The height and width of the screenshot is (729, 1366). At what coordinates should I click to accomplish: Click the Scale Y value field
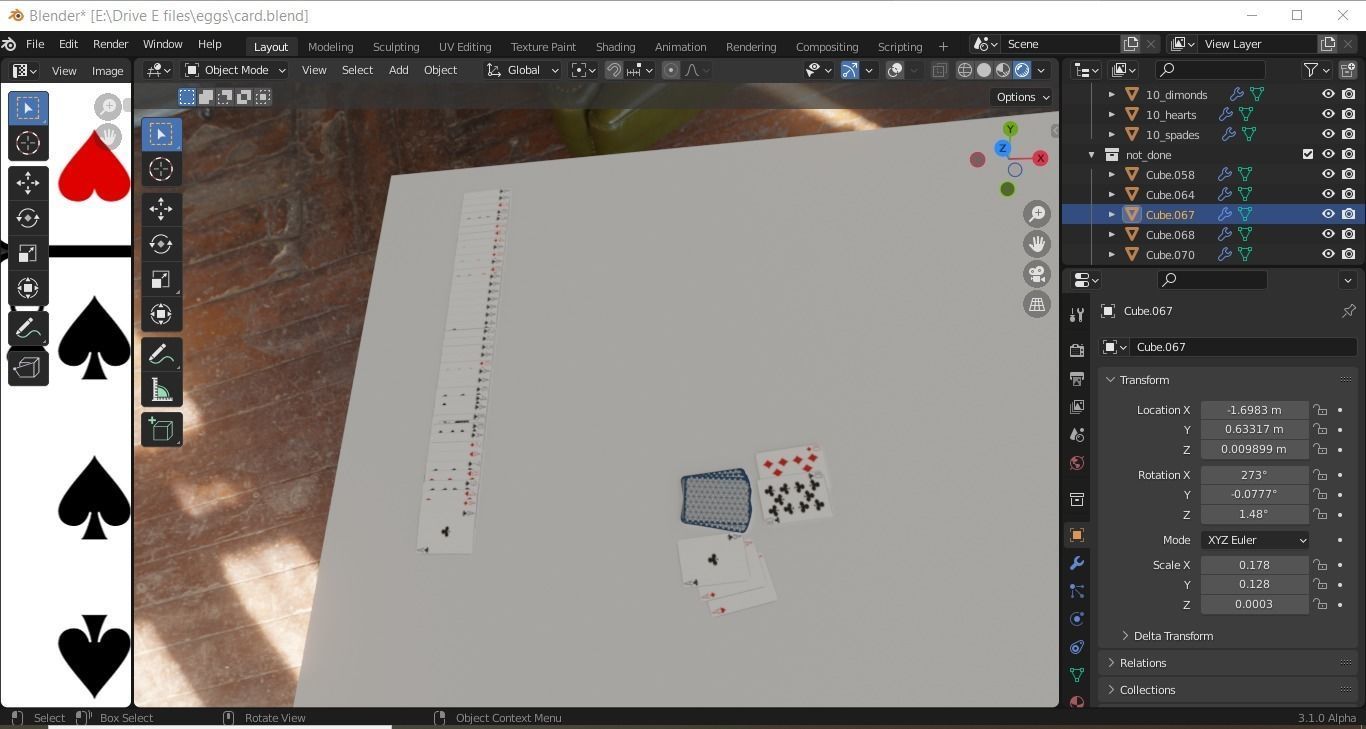1254,584
